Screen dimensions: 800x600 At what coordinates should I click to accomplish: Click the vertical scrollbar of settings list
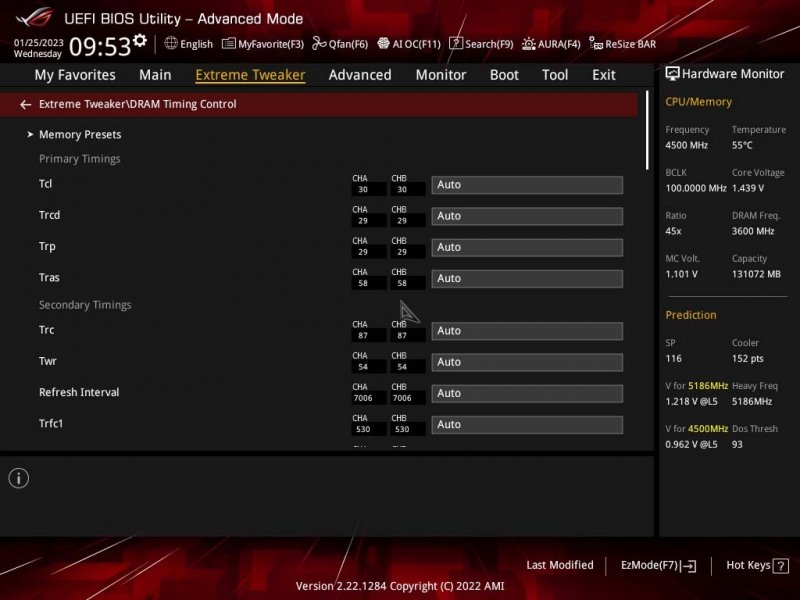(647, 131)
